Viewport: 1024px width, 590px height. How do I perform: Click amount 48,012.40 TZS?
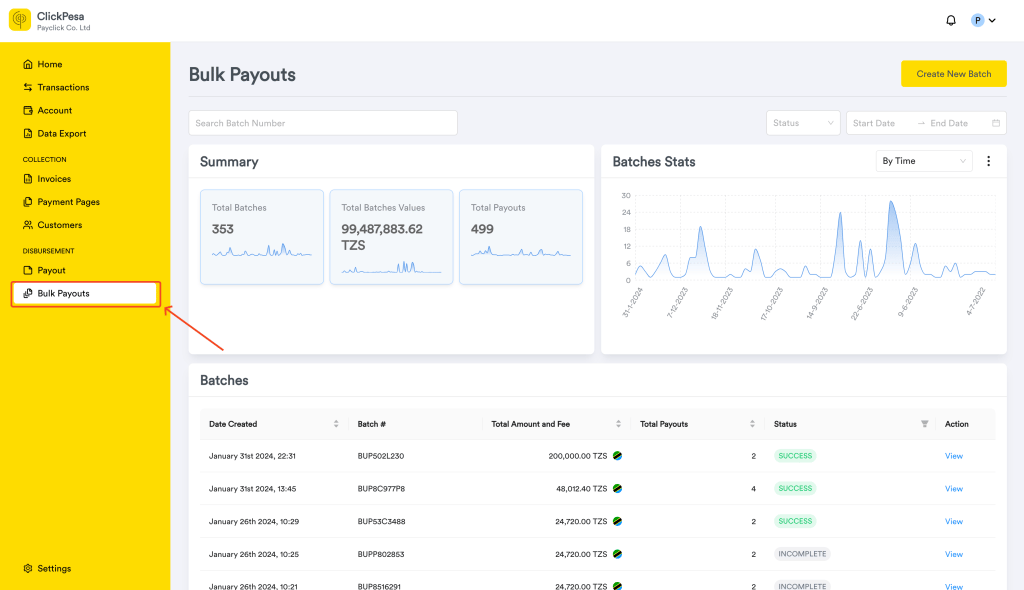tap(581, 489)
